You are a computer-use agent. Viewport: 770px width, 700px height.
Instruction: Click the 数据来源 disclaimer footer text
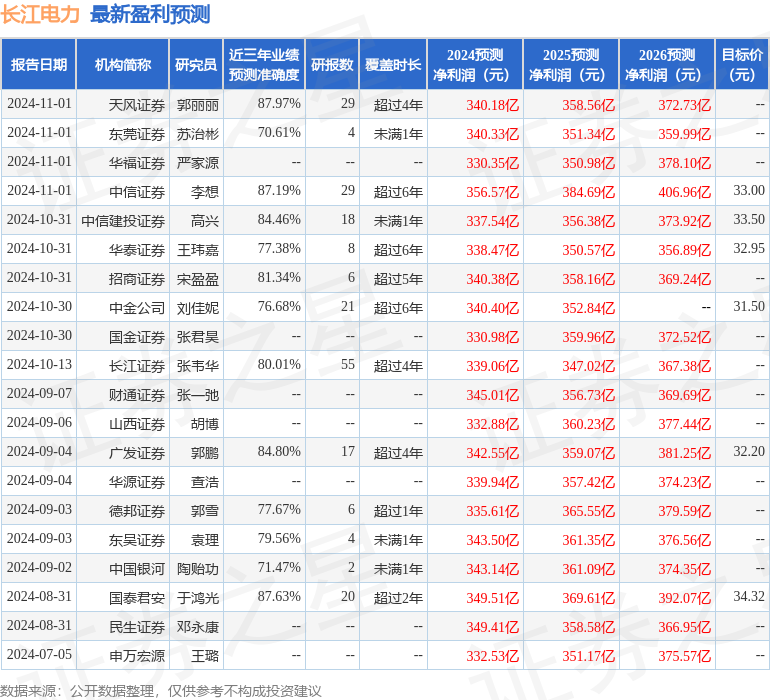[x=161, y=691]
